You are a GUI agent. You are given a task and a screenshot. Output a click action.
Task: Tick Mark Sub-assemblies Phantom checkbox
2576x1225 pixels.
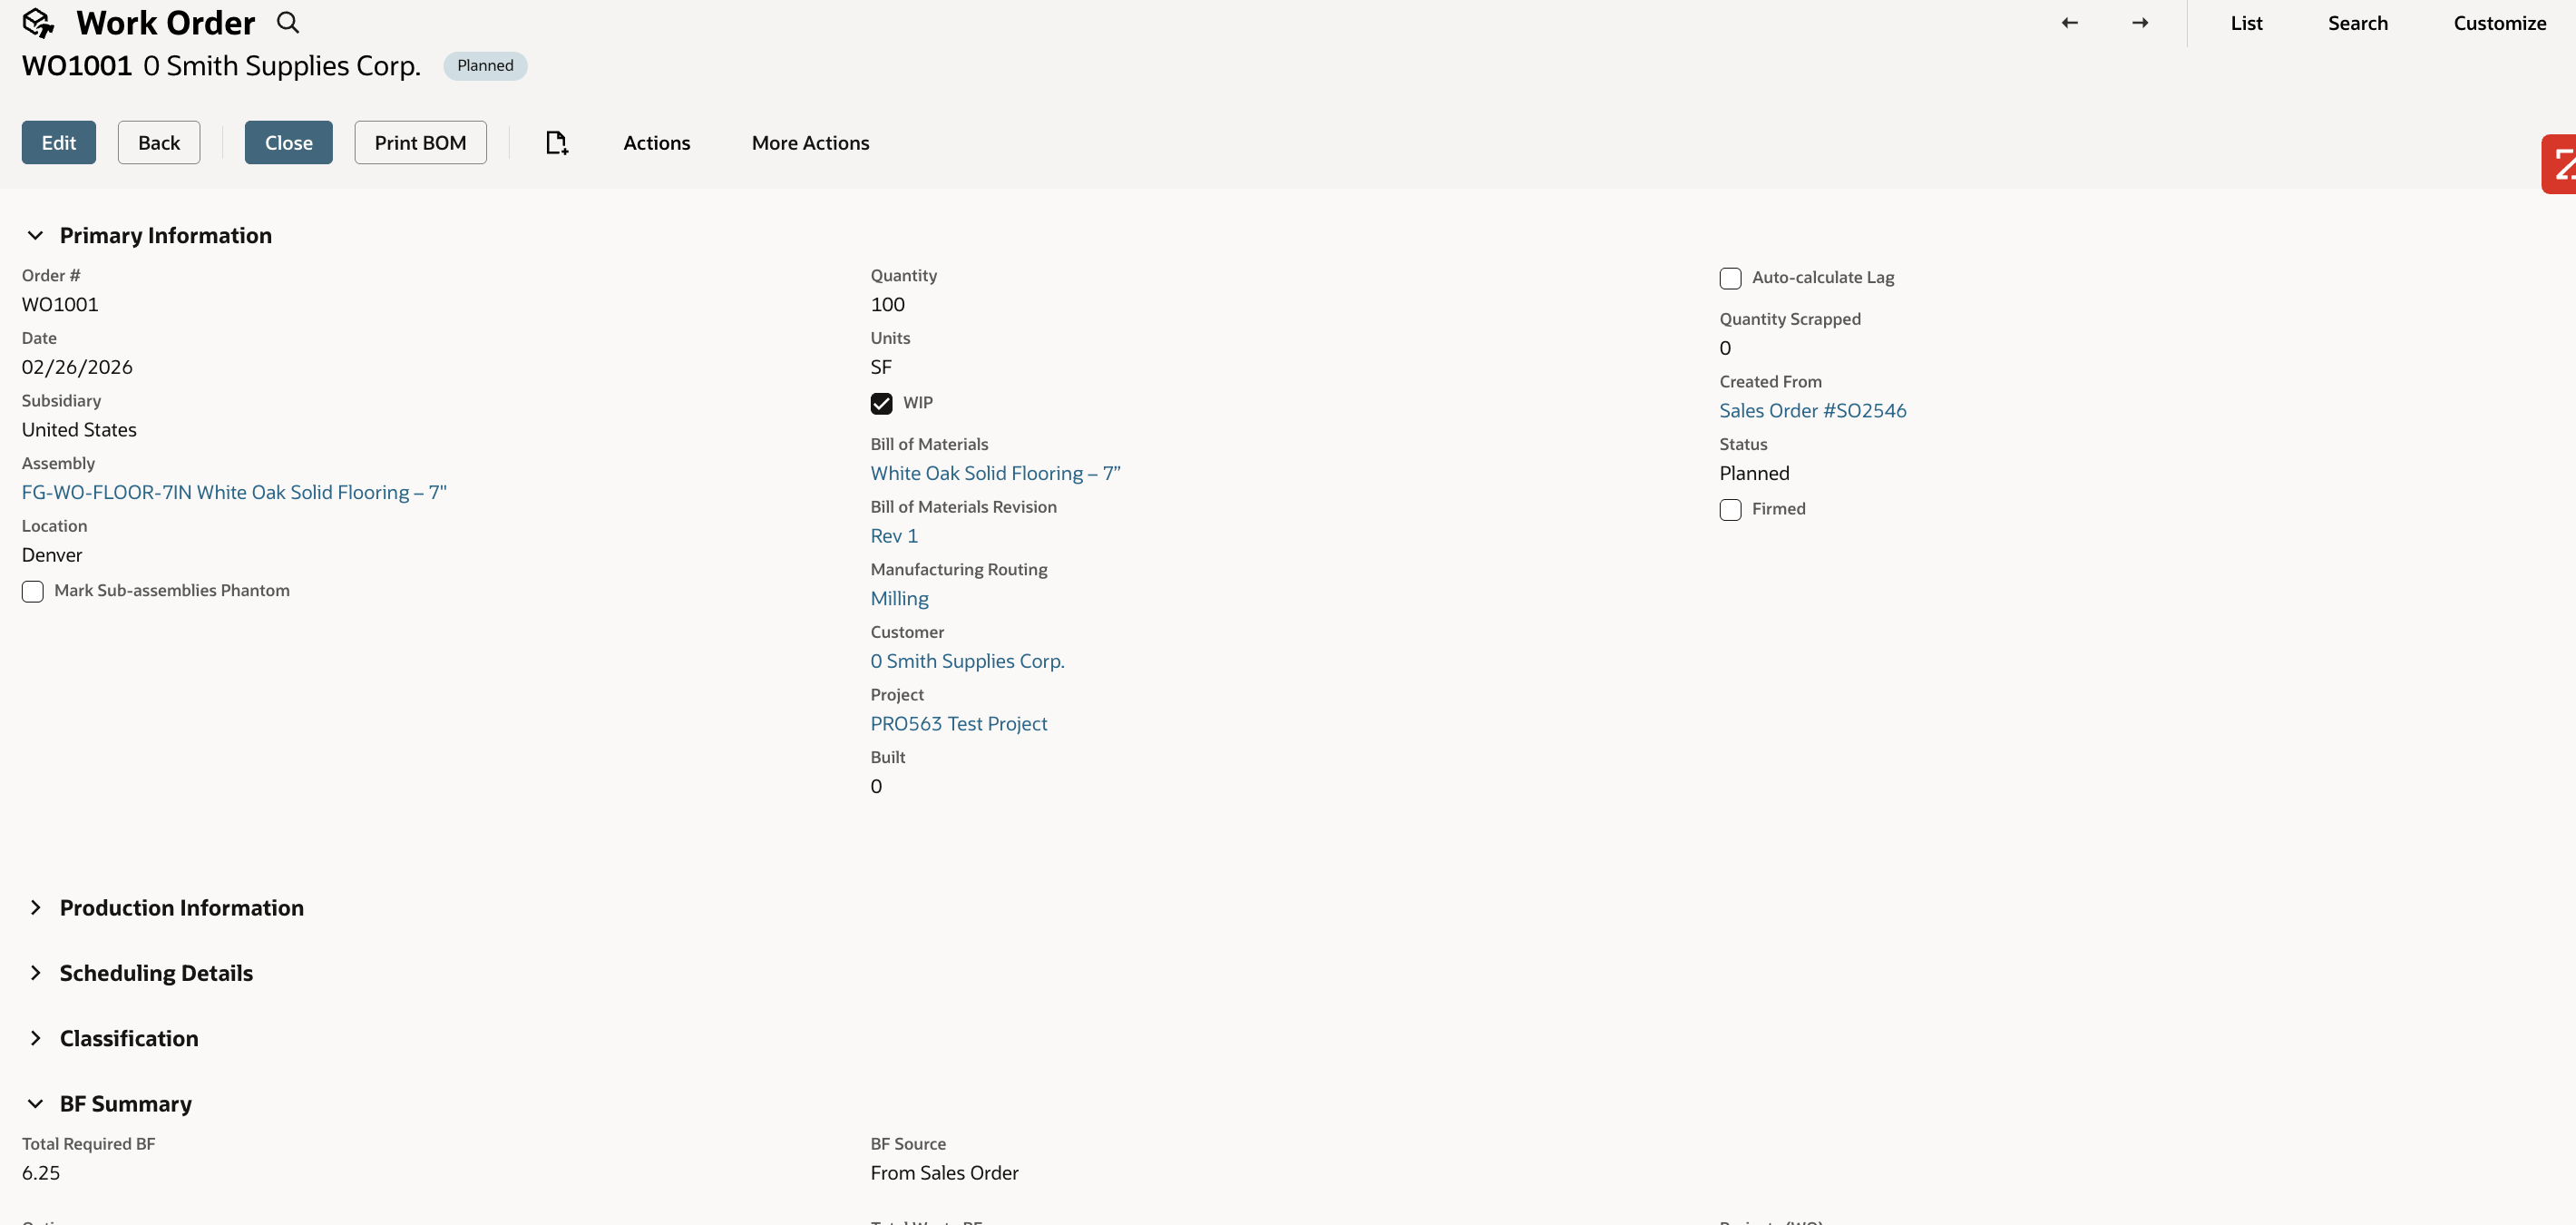click(x=33, y=591)
